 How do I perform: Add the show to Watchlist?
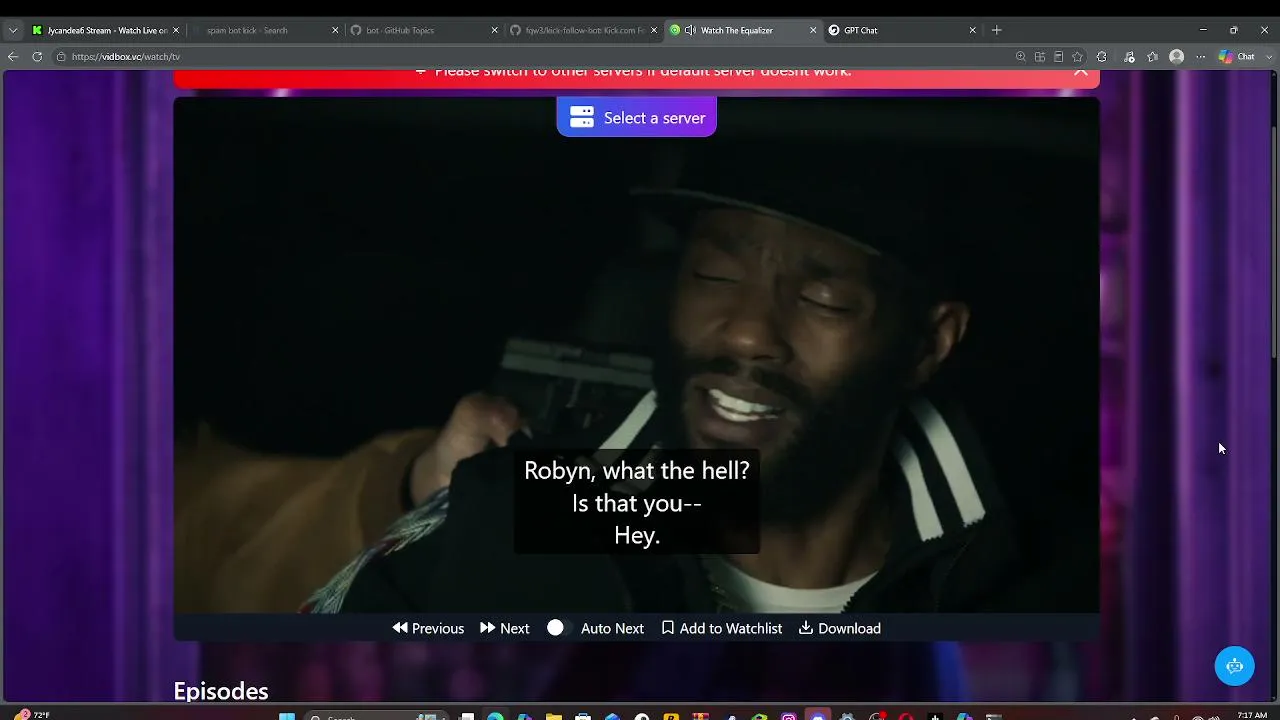pos(722,628)
